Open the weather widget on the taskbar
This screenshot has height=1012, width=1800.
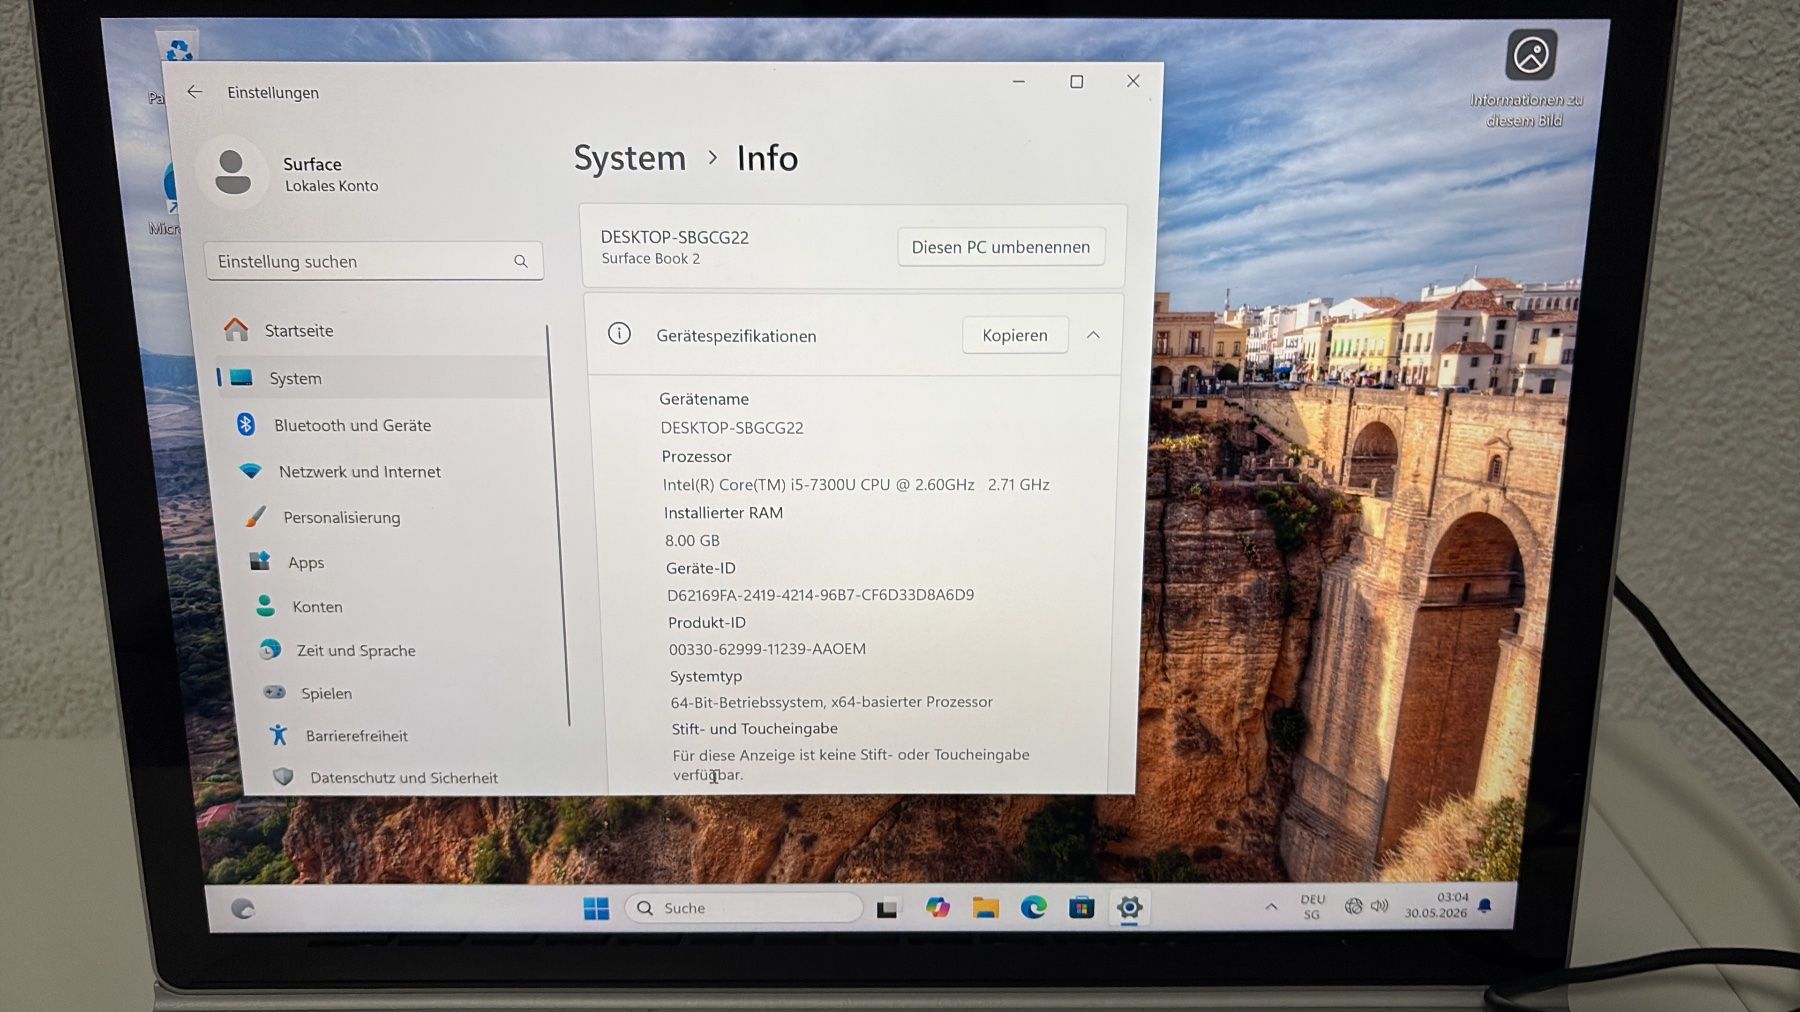pyautogui.click(x=243, y=908)
